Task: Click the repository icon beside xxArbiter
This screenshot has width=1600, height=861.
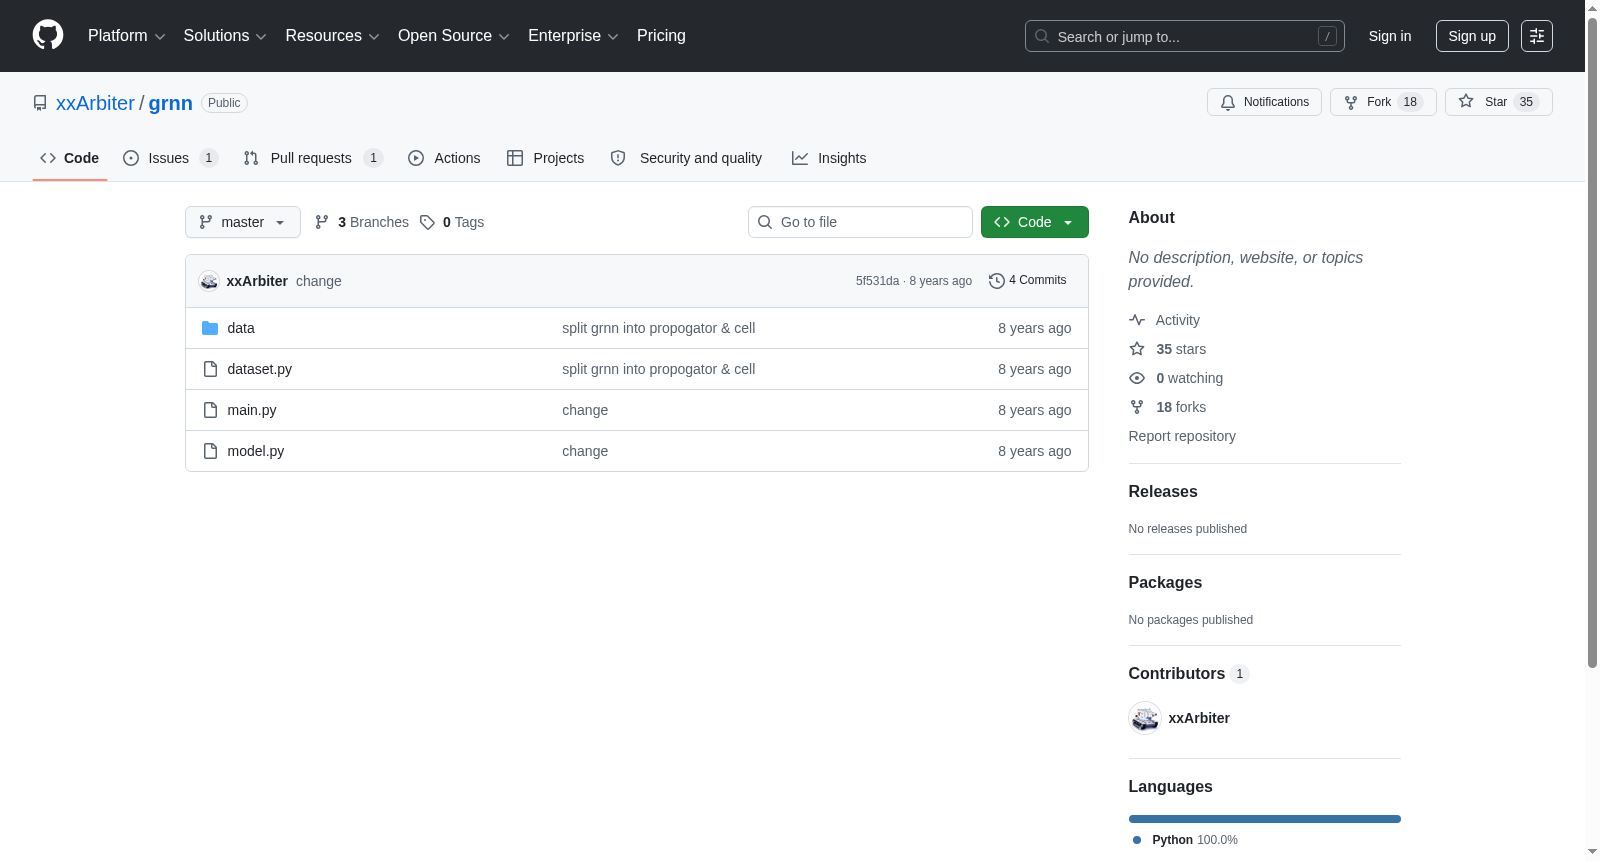Action: (40, 103)
